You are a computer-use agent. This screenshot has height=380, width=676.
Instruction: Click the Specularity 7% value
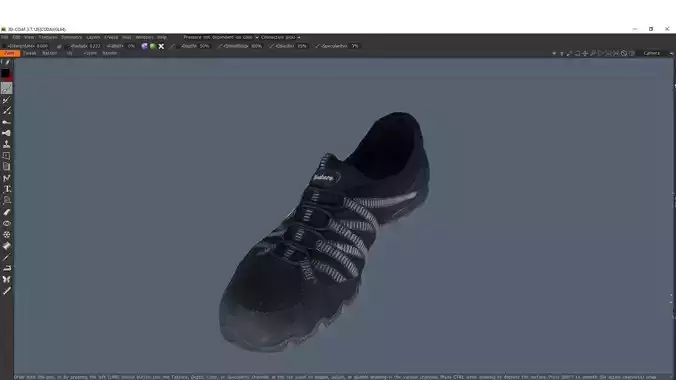[355, 46]
